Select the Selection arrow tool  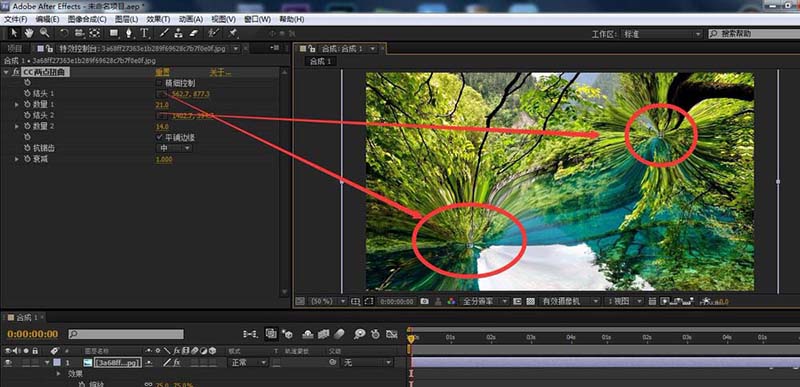pyautogui.click(x=14, y=33)
